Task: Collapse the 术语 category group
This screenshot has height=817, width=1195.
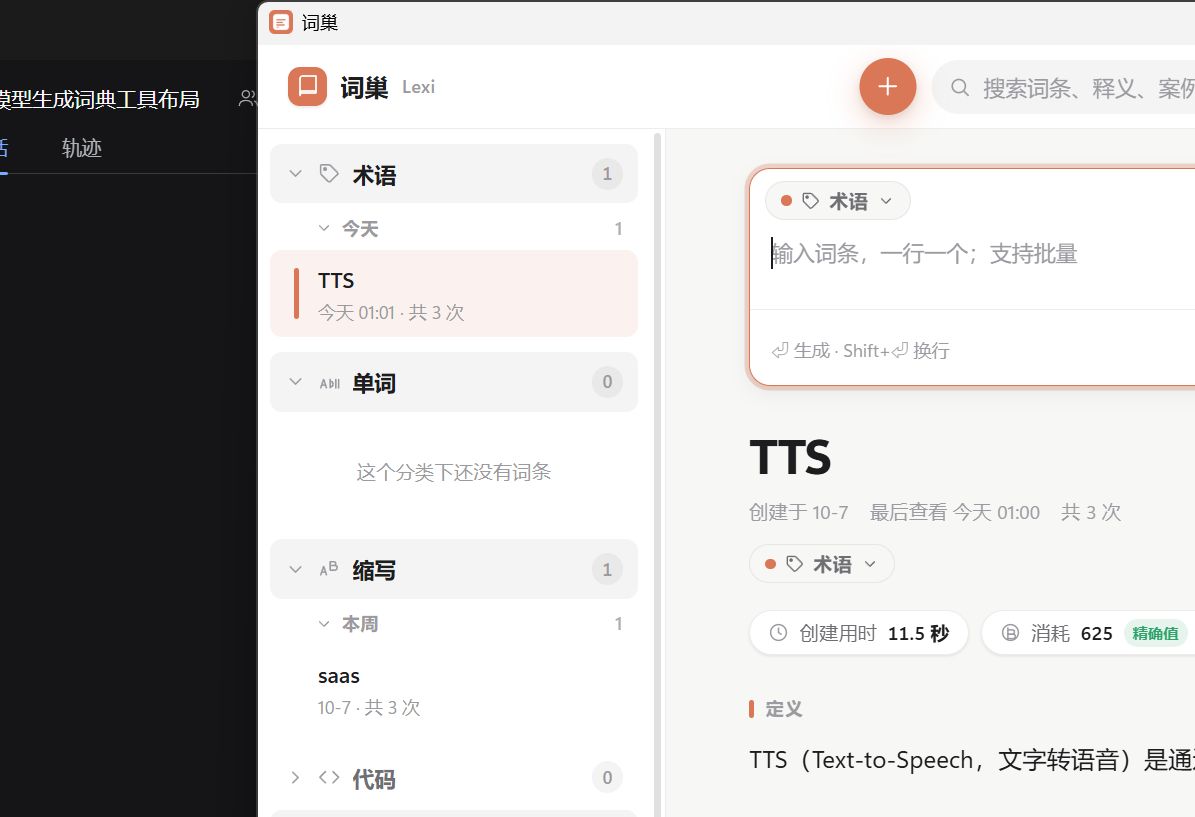Action: click(296, 174)
